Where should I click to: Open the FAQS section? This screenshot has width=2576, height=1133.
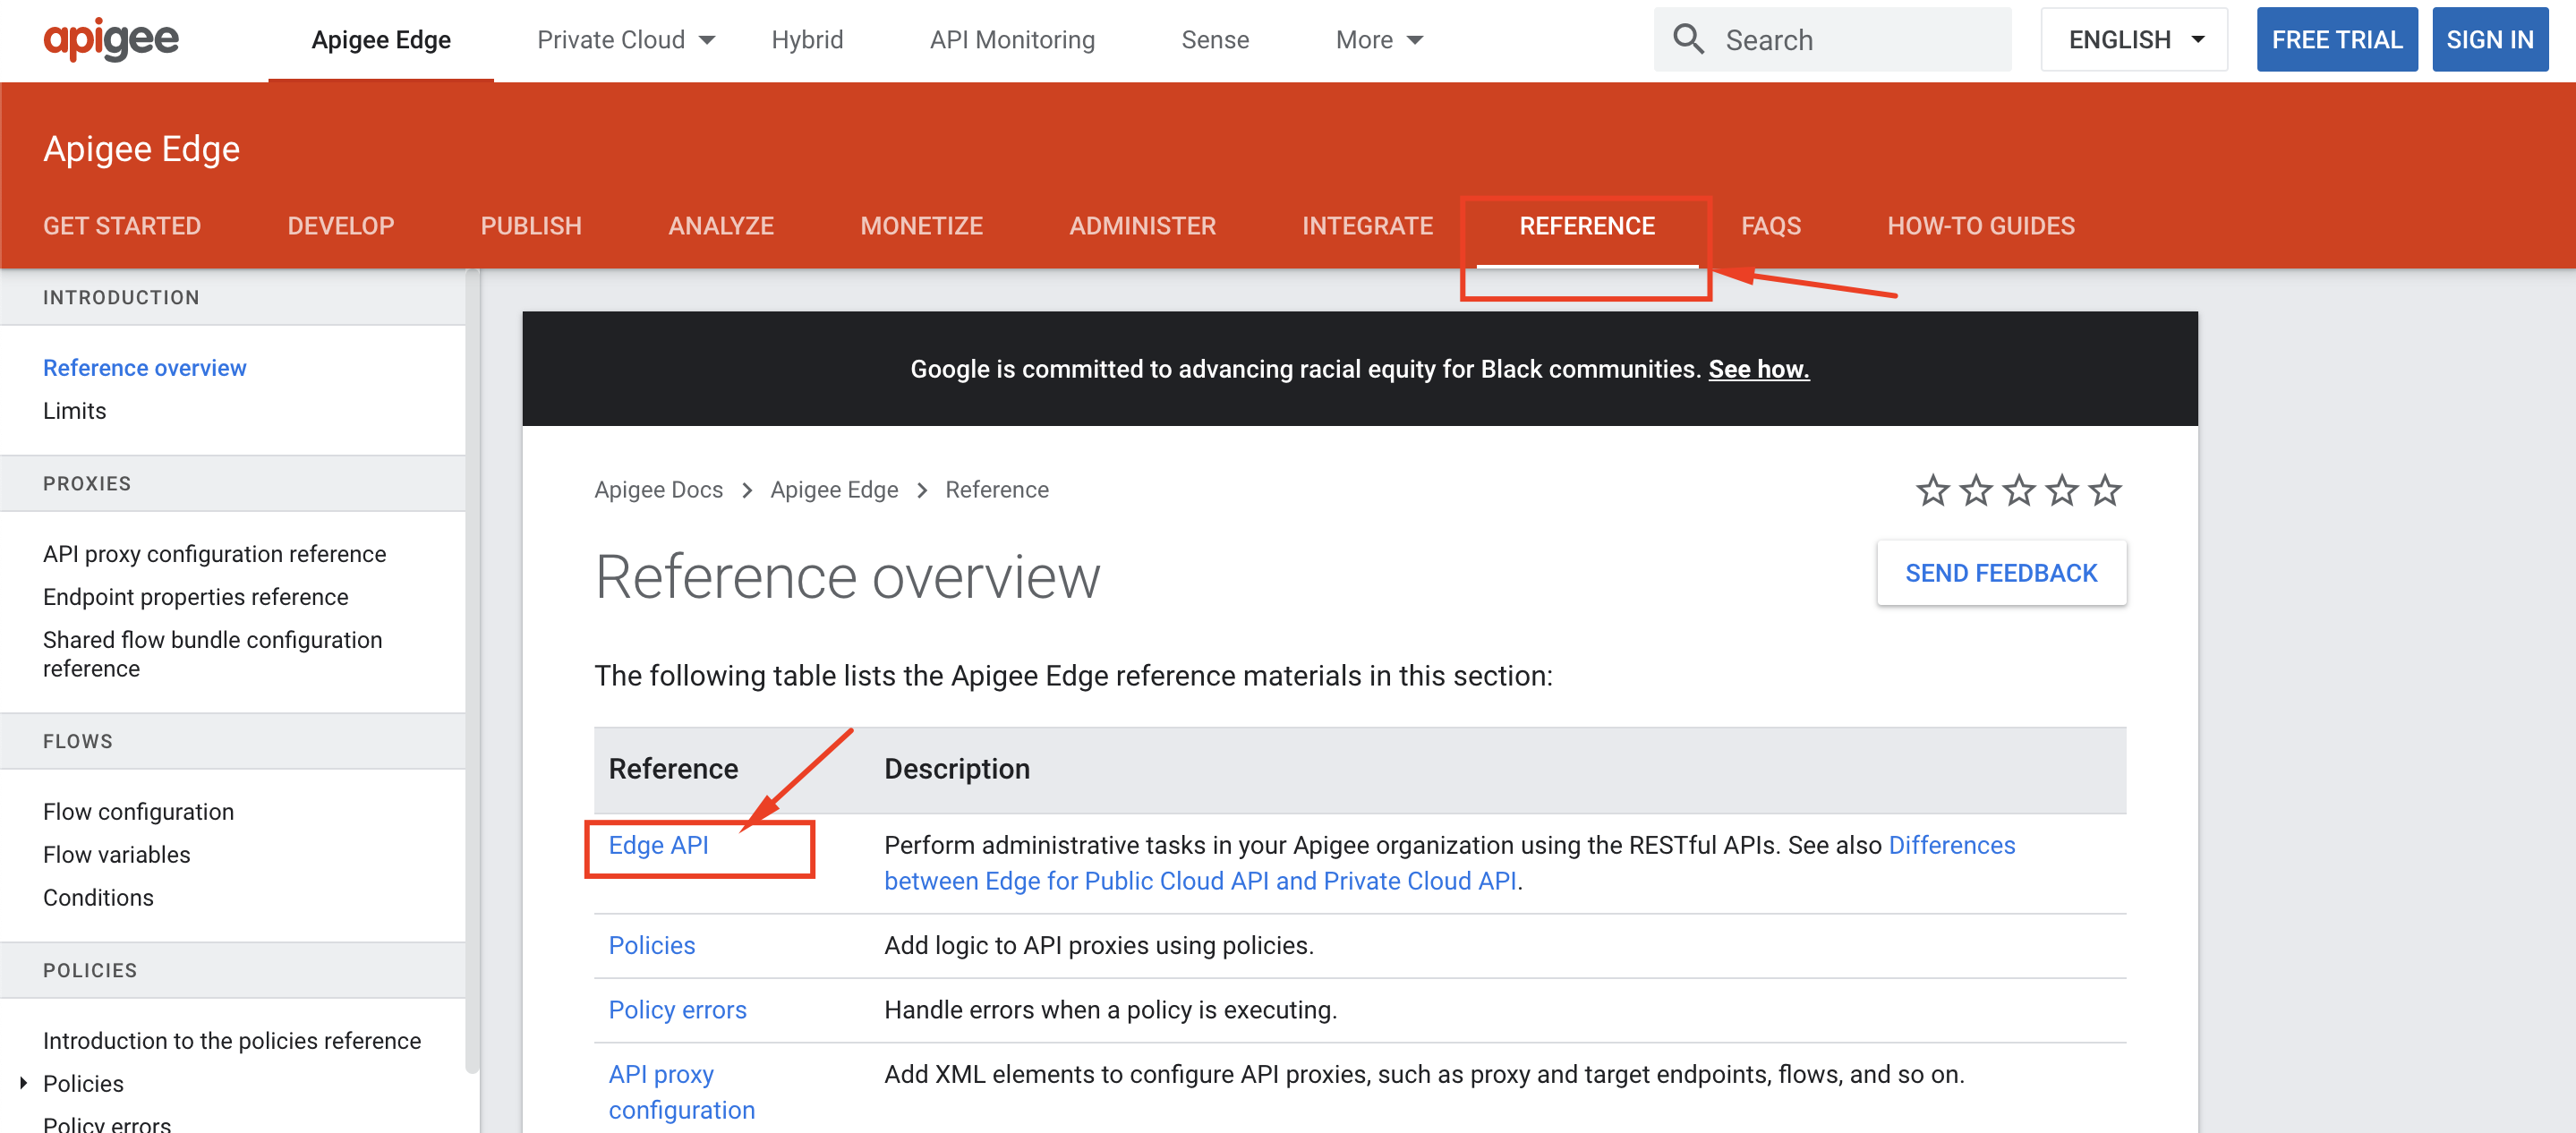pyautogui.click(x=1771, y=226)
